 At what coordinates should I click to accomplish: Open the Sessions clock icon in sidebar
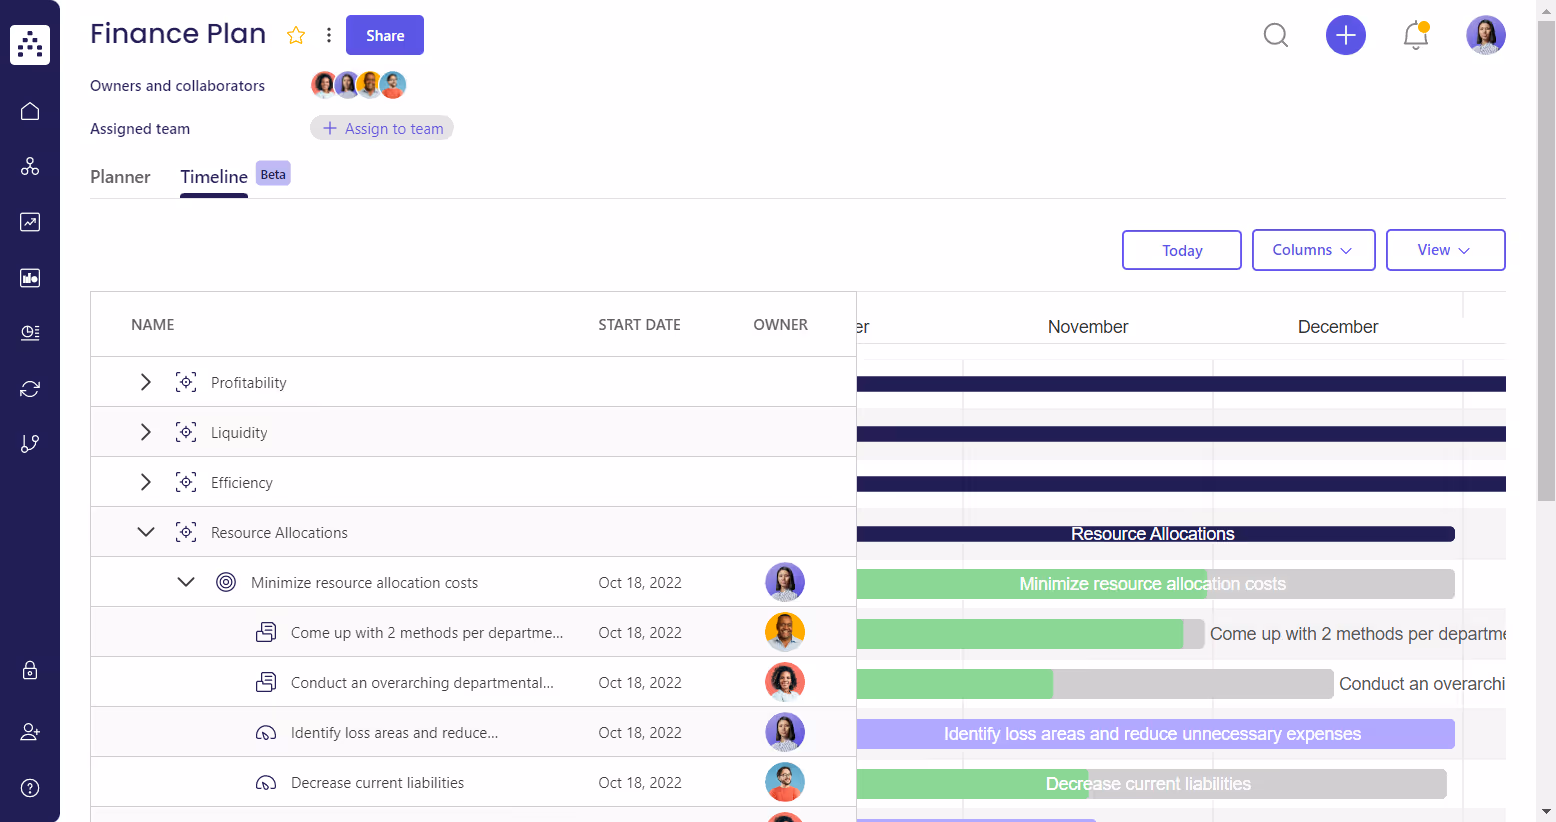[29, 333]
